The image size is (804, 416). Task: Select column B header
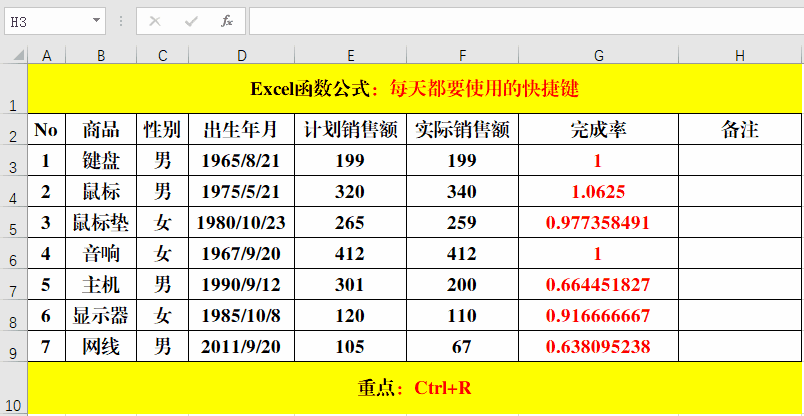tap(101, 56)
